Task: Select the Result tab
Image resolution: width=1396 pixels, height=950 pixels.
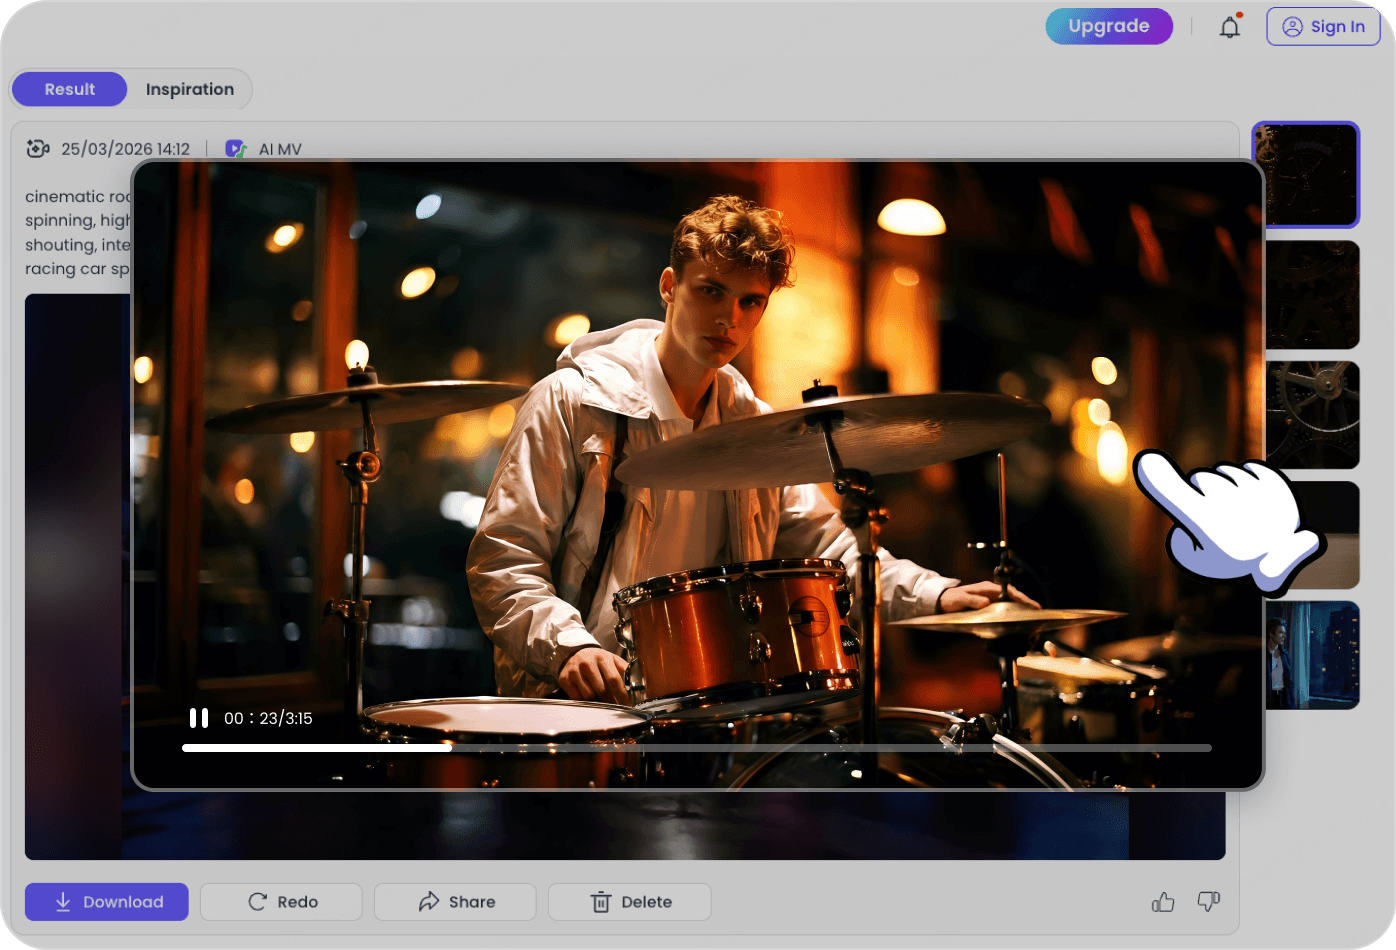Action: pos(68,89)
